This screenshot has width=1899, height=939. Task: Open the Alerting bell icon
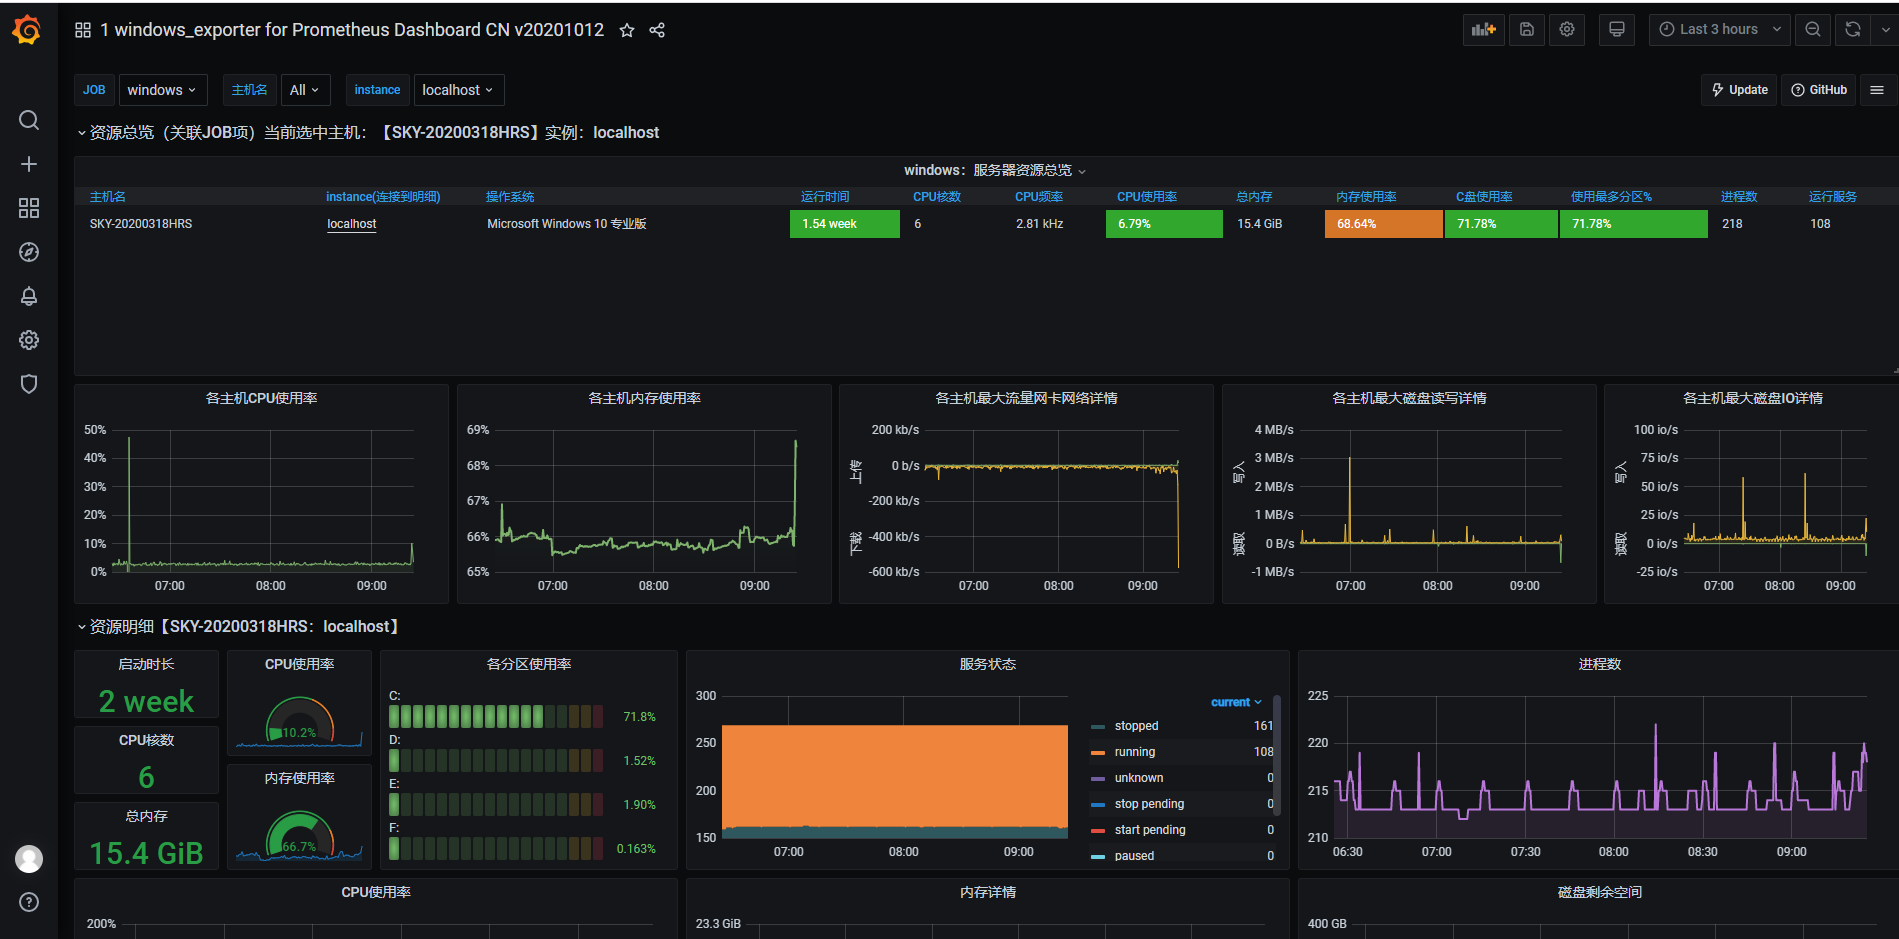29,296
